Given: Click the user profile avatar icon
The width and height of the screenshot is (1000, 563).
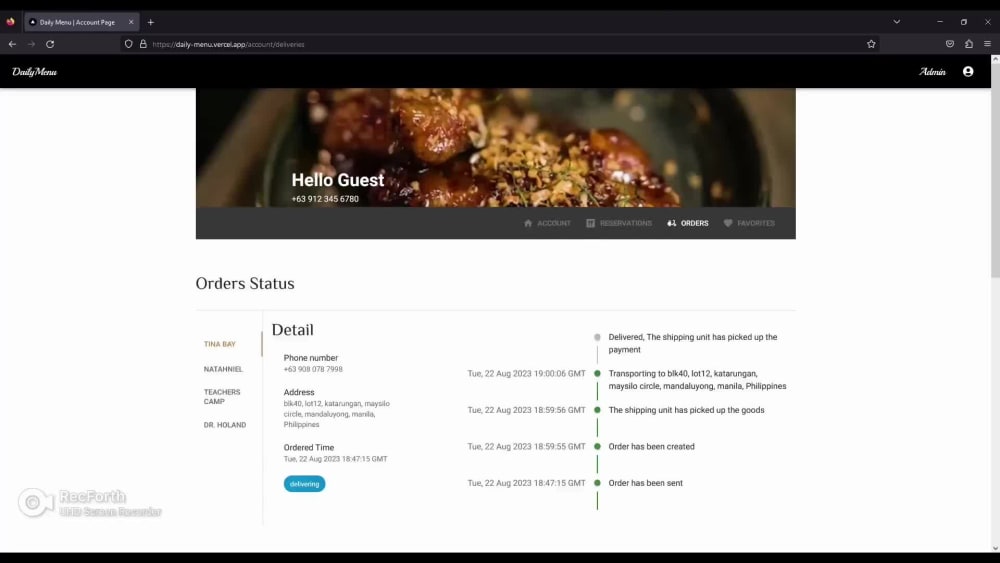Looking at the screenshot, I should point(968,71).
